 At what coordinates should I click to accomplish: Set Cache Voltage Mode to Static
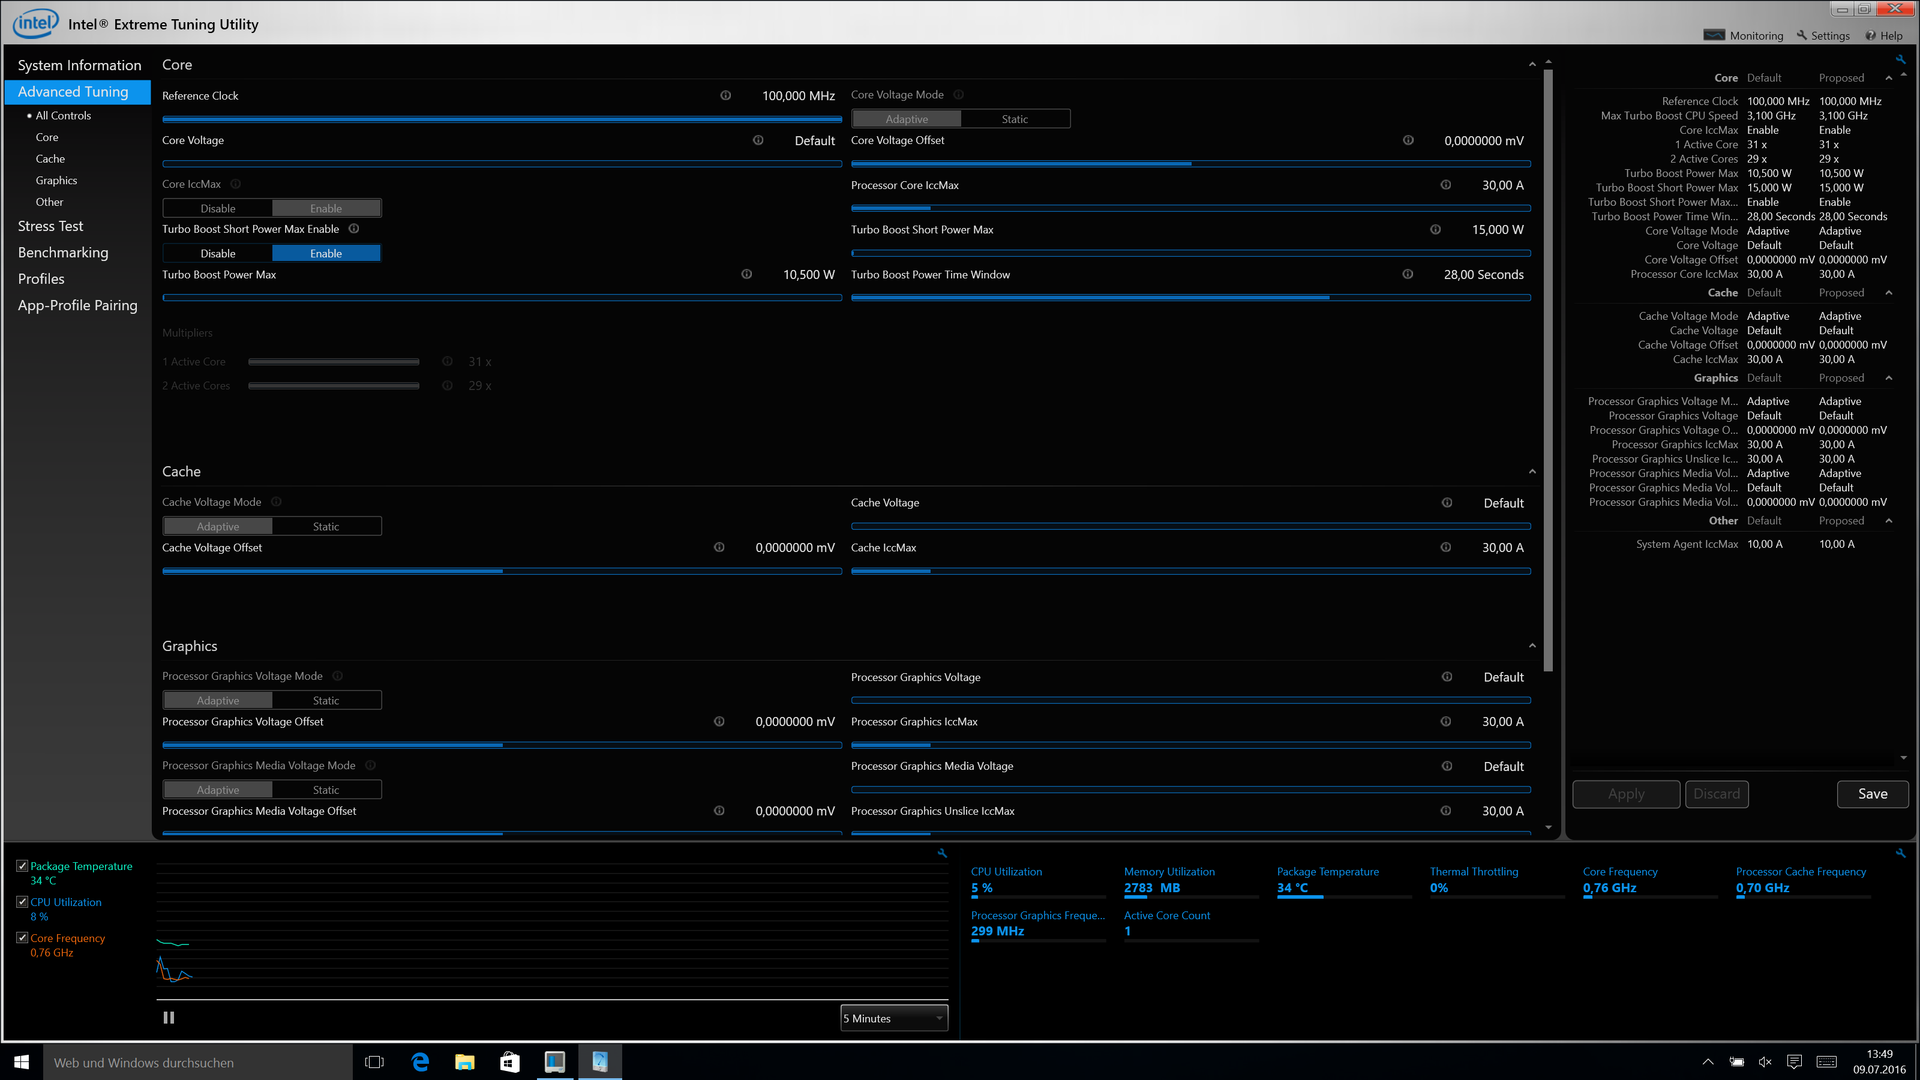tap(326, 526)
